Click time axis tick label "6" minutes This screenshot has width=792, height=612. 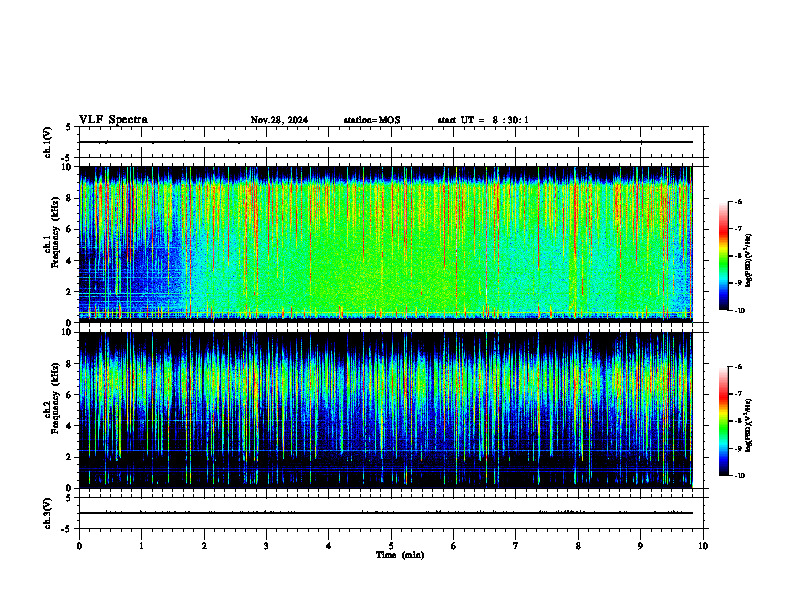pos(454,546)
